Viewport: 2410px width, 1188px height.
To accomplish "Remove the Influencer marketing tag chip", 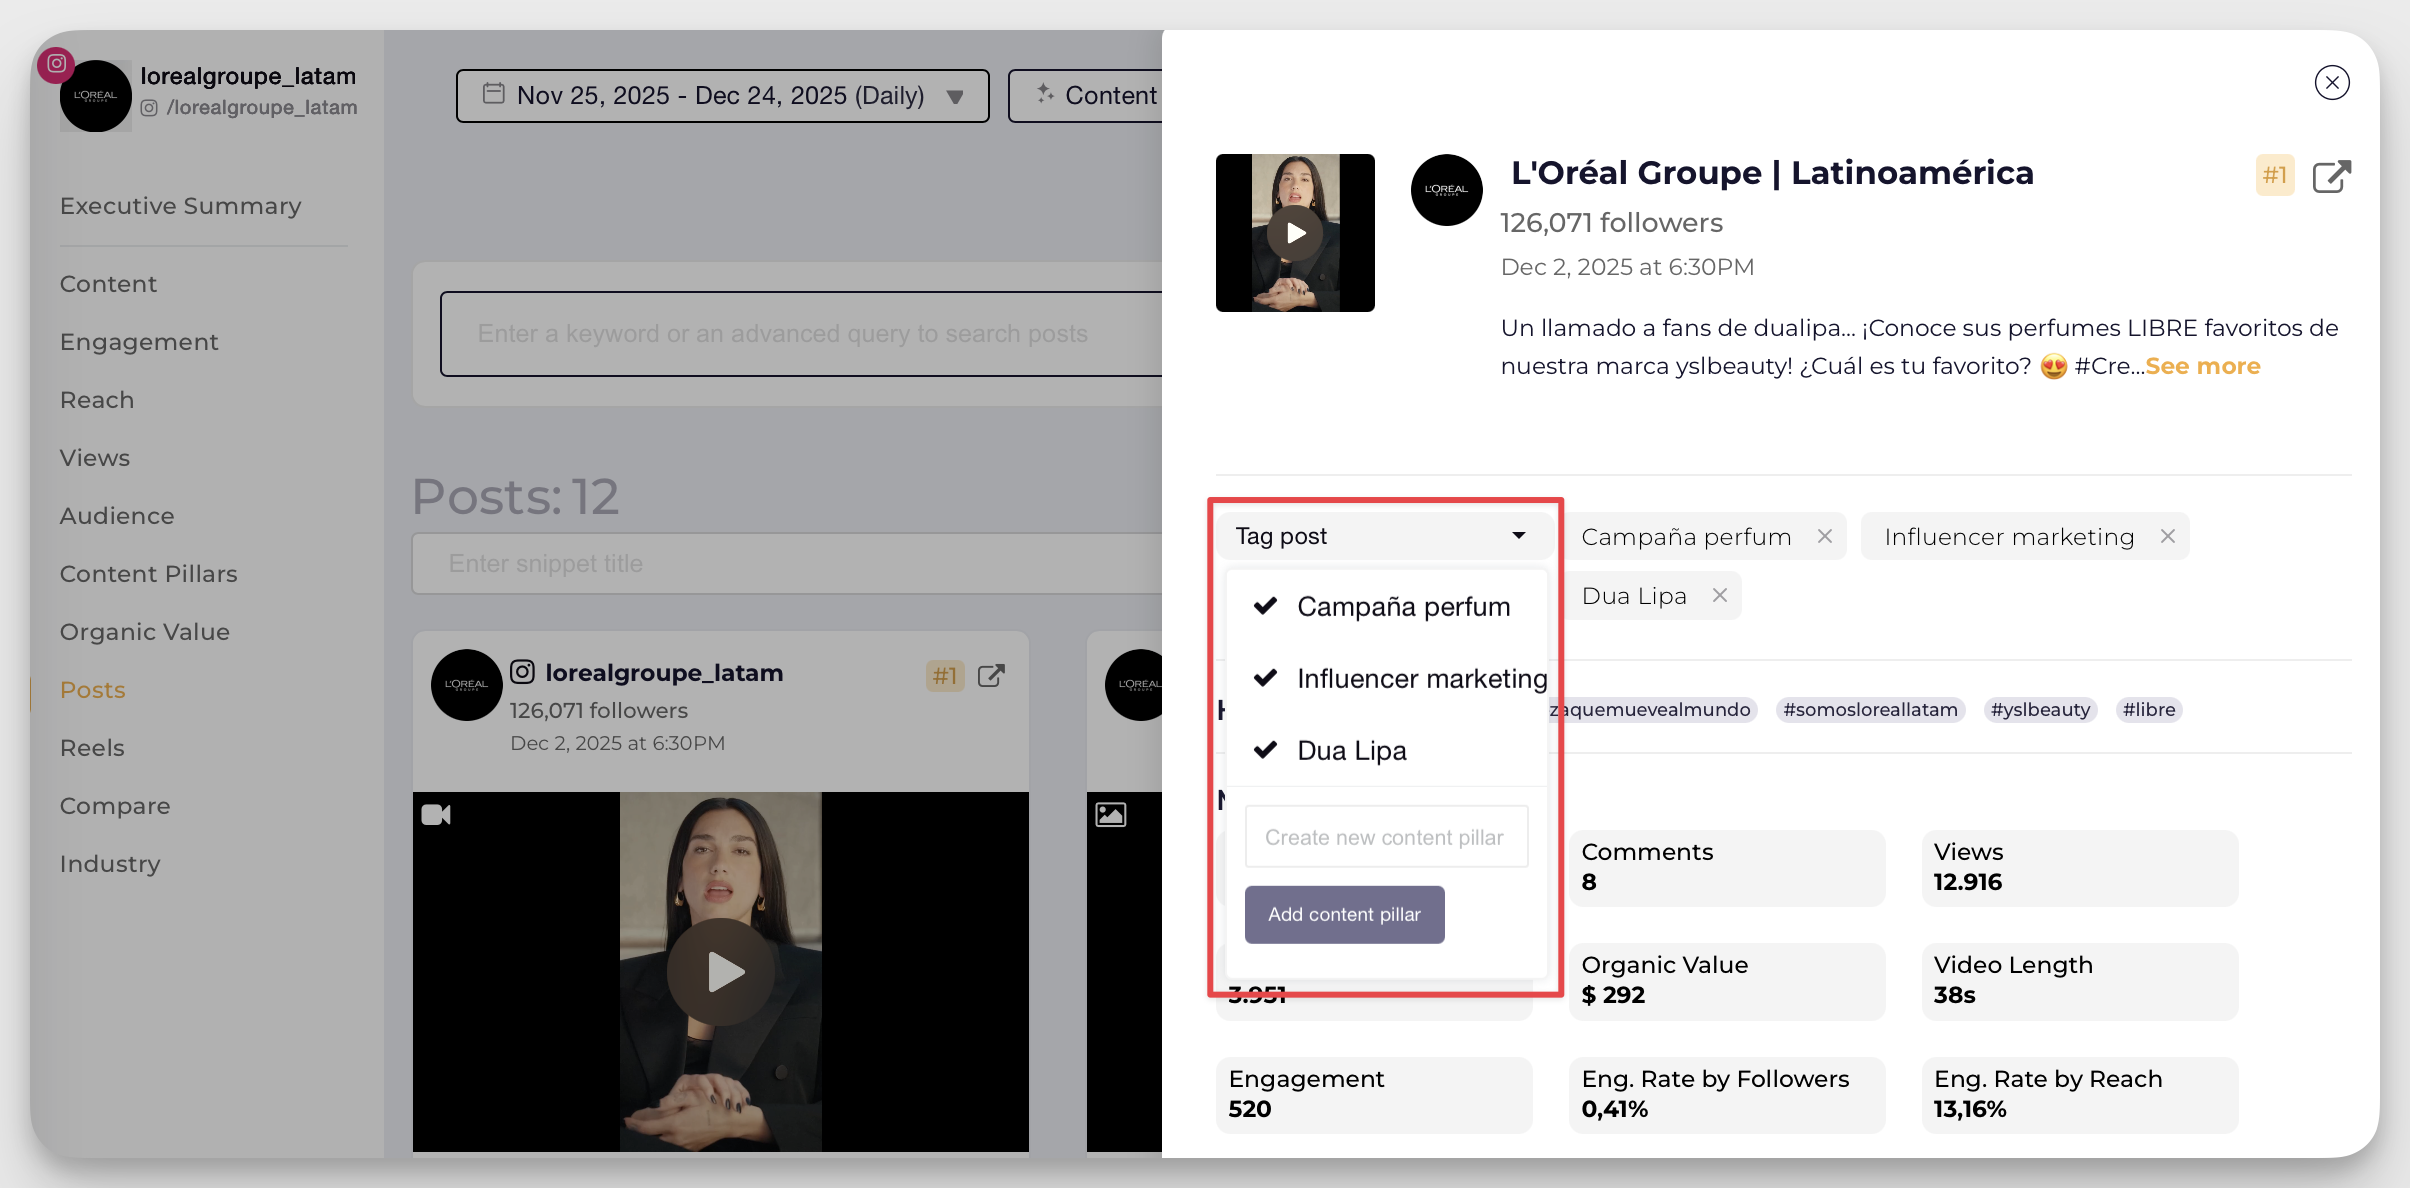I will coord(2168,537).
